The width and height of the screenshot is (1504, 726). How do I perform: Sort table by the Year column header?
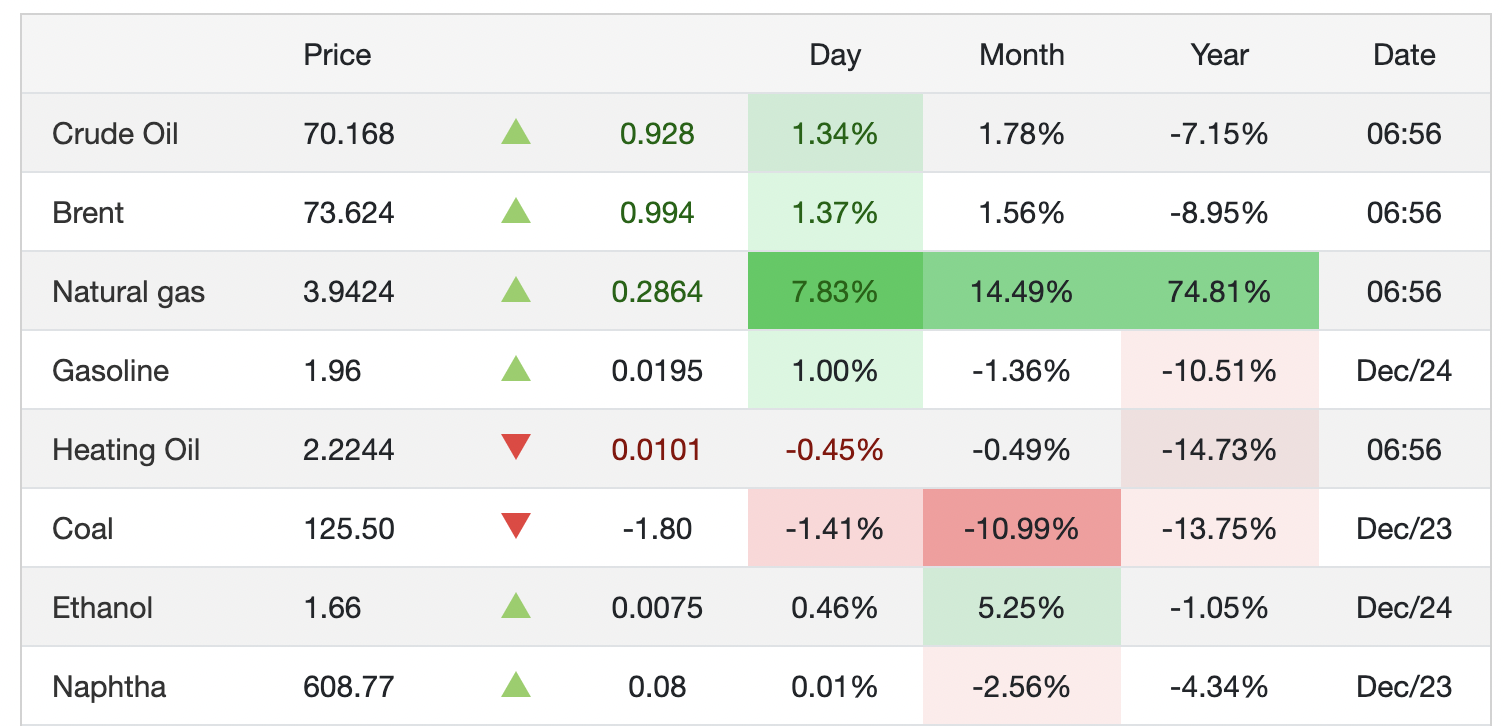click(1220, 54)
